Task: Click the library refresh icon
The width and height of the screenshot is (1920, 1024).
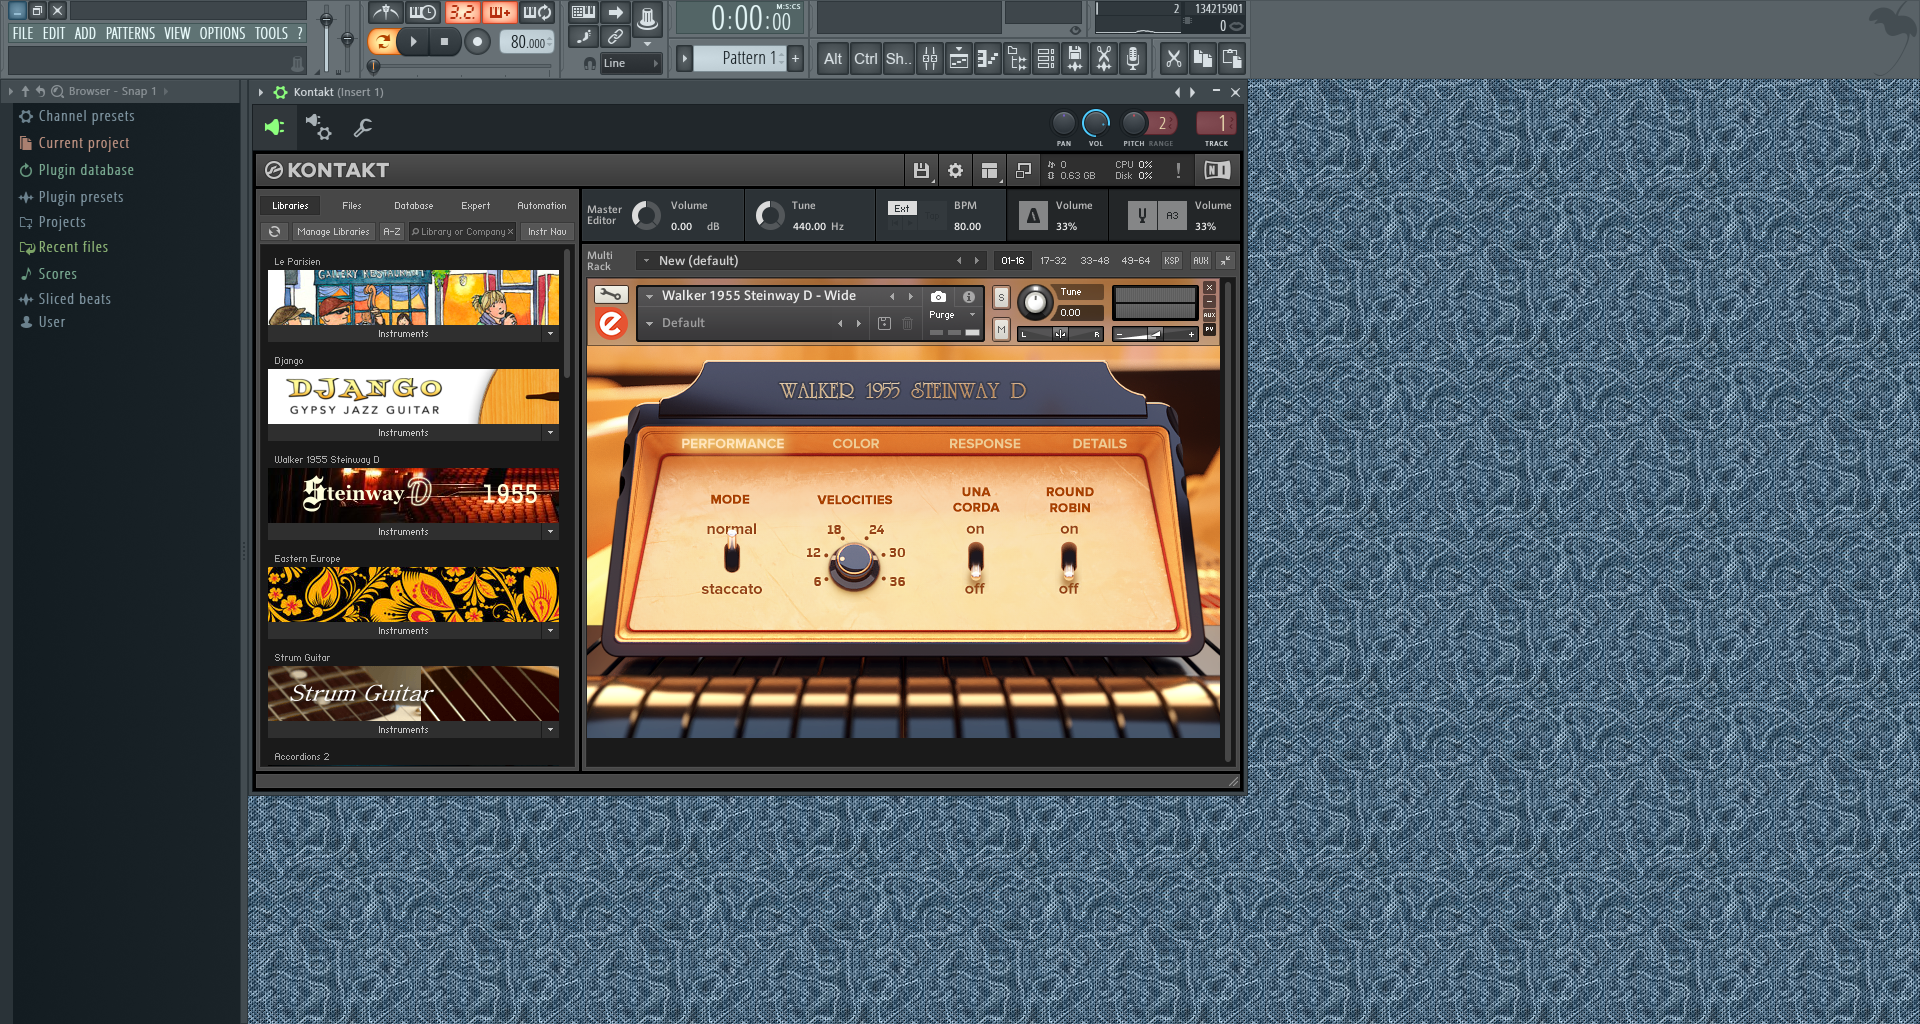Action: [275, 232]
